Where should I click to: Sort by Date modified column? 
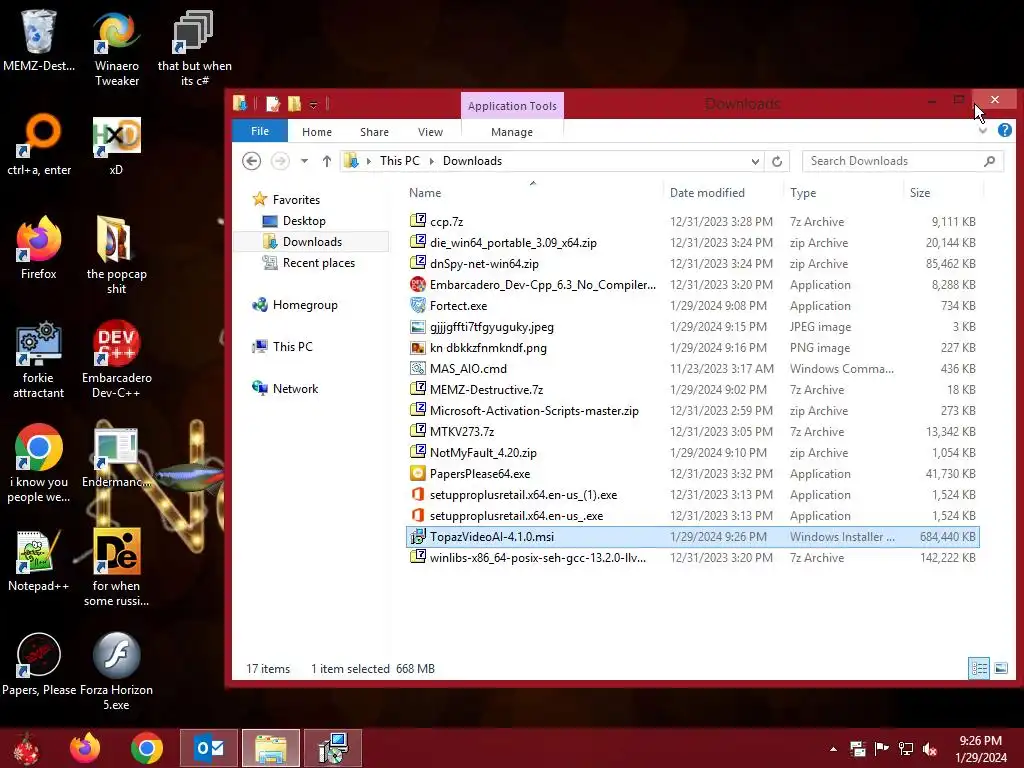click(723, 193)
